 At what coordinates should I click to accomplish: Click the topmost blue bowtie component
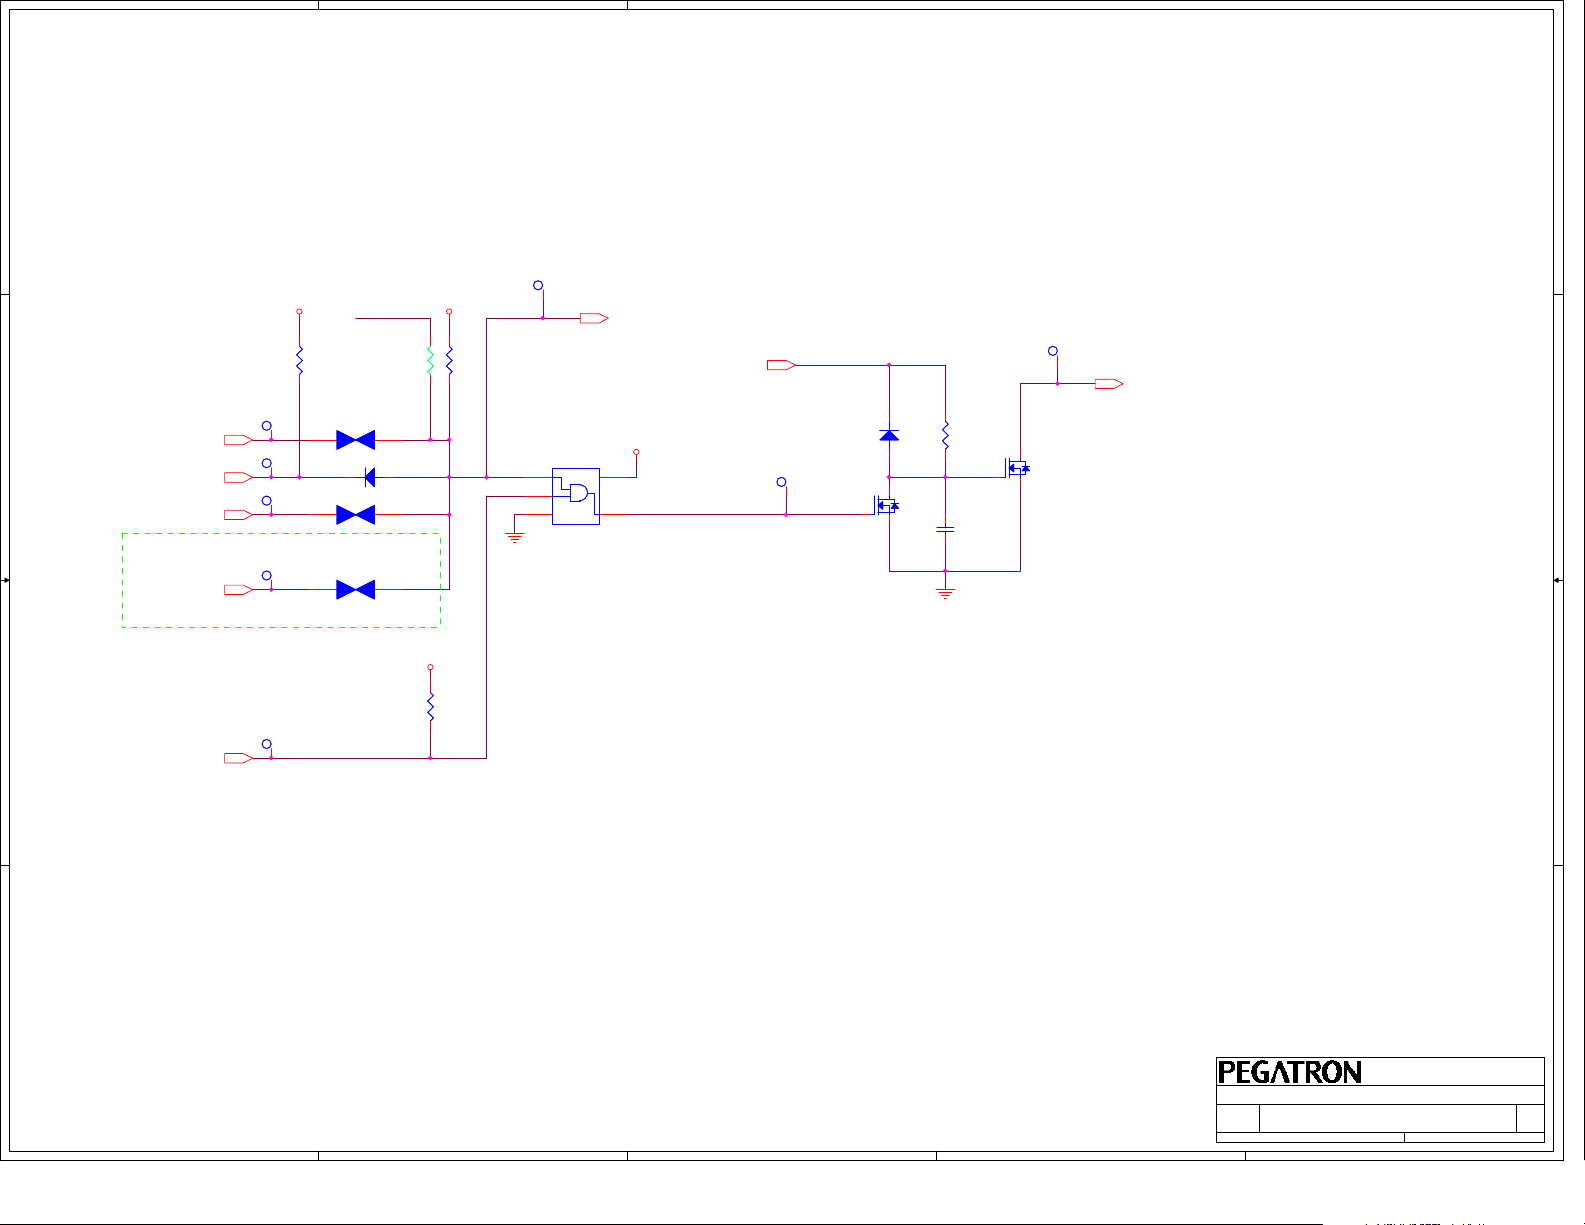[356, 440]
